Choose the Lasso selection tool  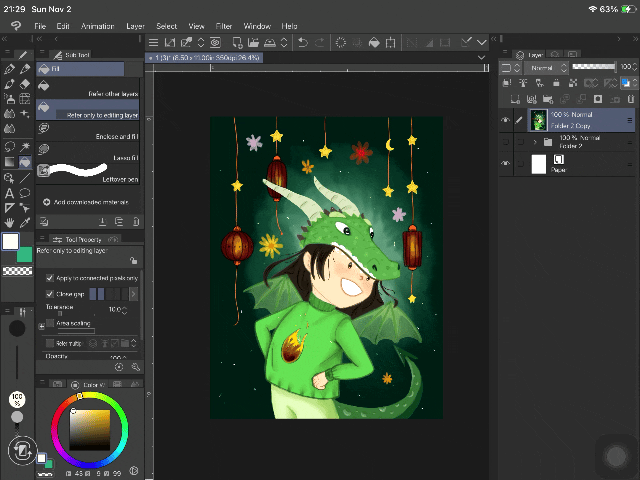click(x=9, y=146)
